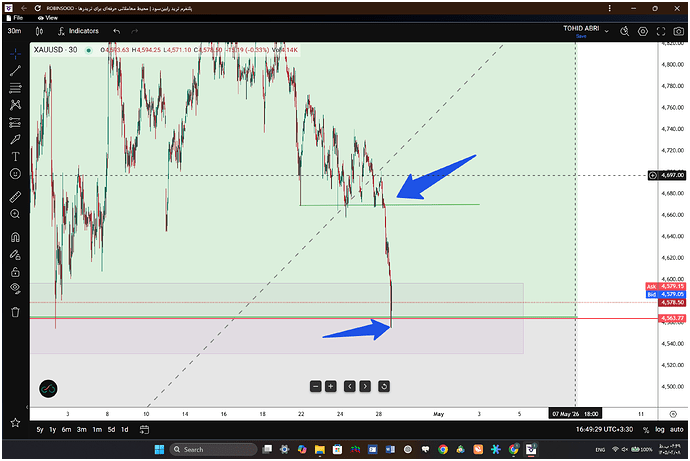
Task: Take a chart snapshot with camera icon
Action: coord(679,31)
